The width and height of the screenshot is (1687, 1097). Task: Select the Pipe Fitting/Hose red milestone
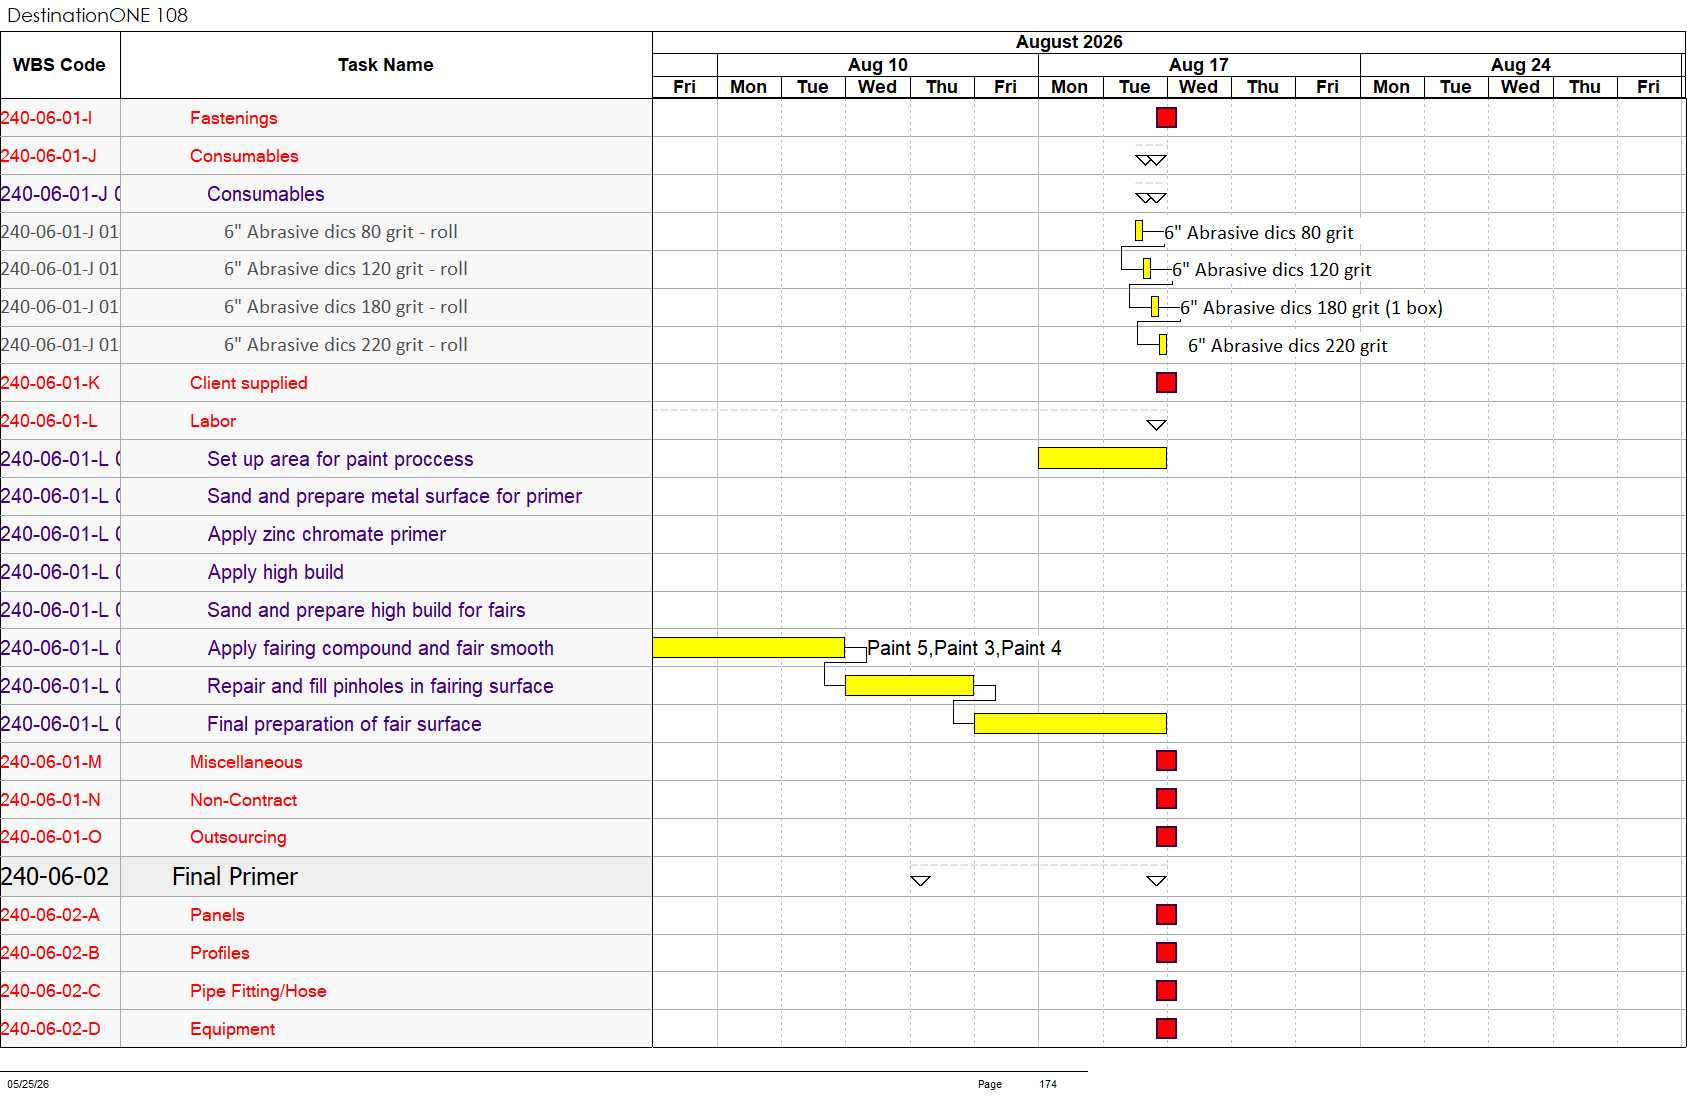1166,990
